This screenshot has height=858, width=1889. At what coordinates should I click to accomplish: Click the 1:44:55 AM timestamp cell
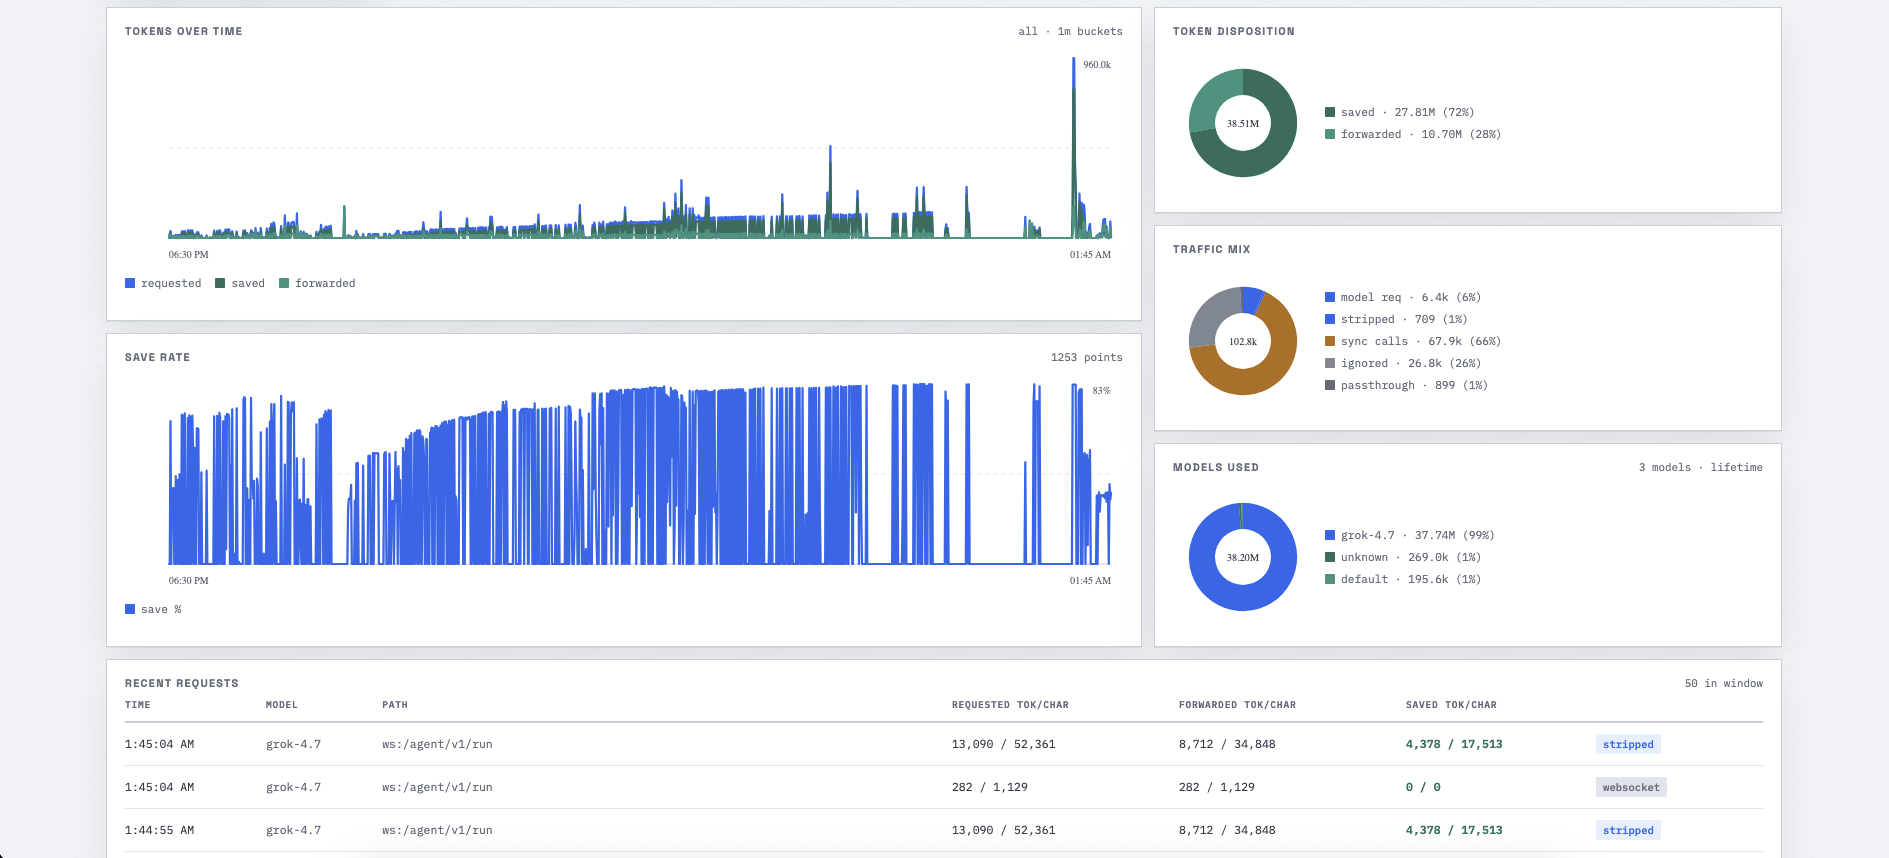pos(160,830)
